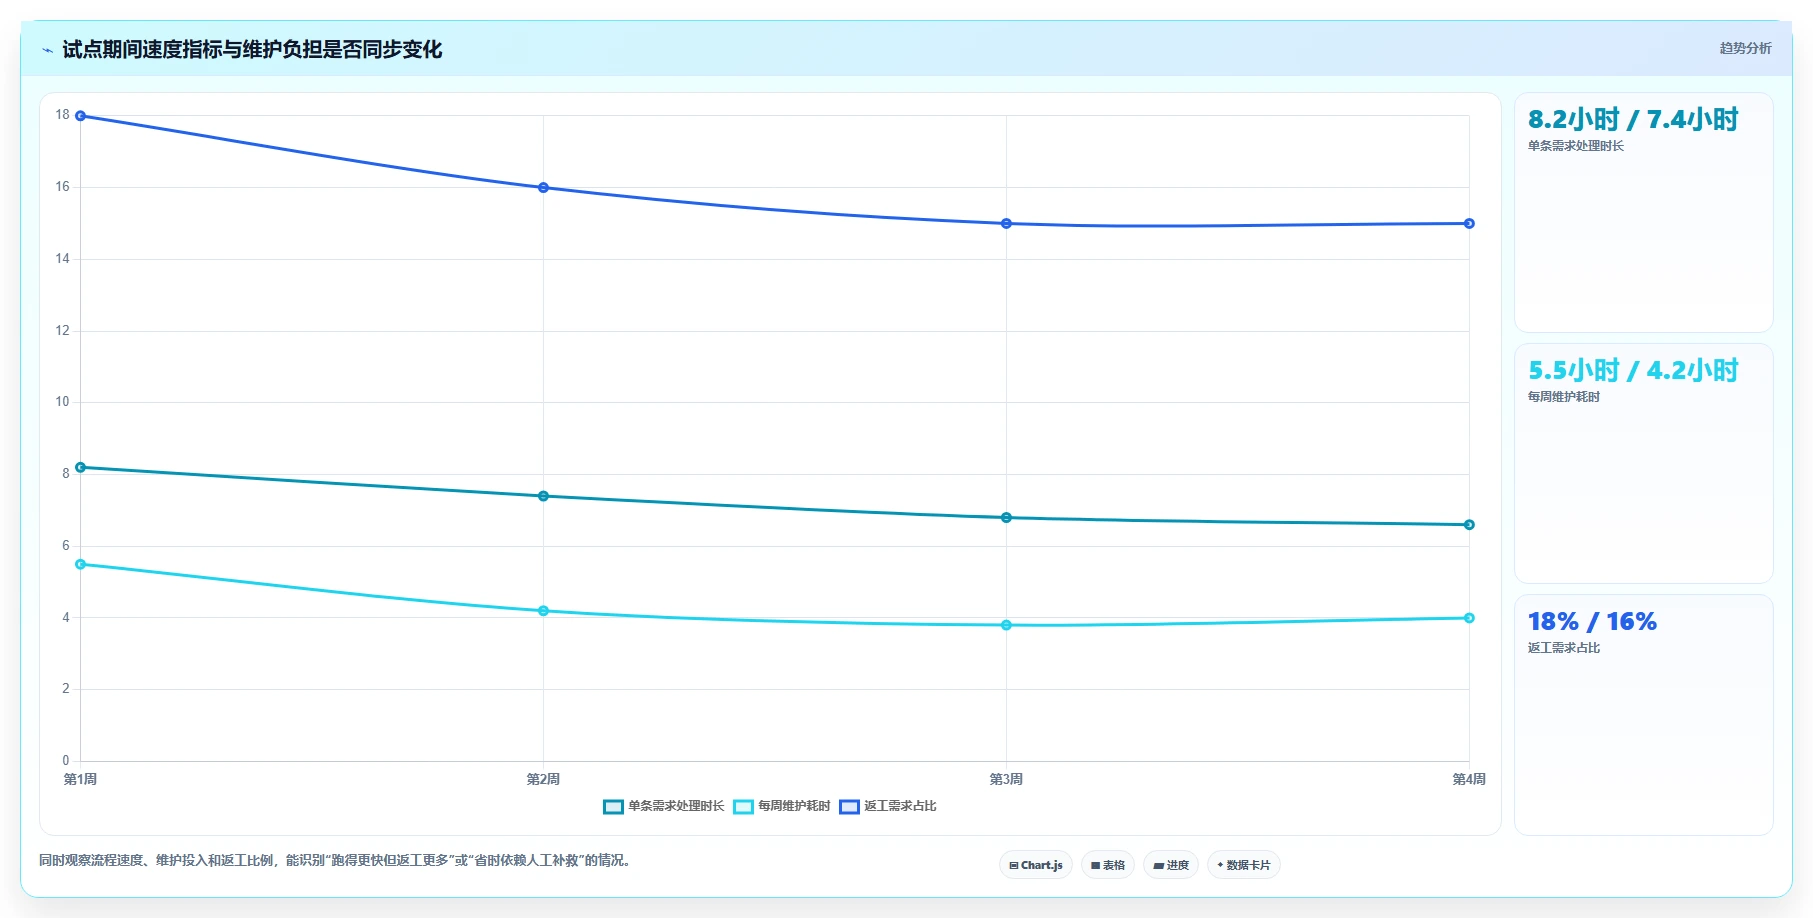The image size is (1813, 918).
Task: Click the 18% / 16% stat value
Action: click(1592, 622)
